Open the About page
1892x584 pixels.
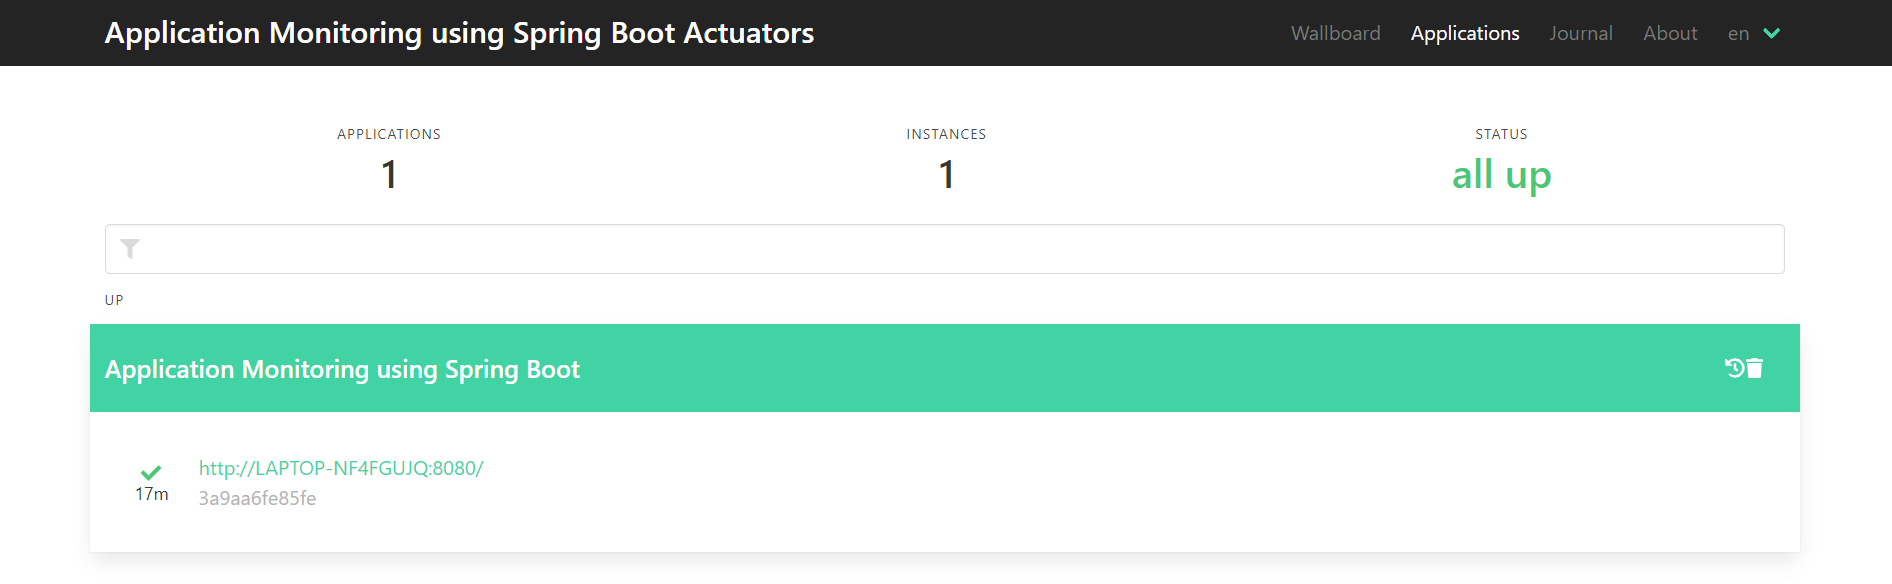[x=1670, y=33]
